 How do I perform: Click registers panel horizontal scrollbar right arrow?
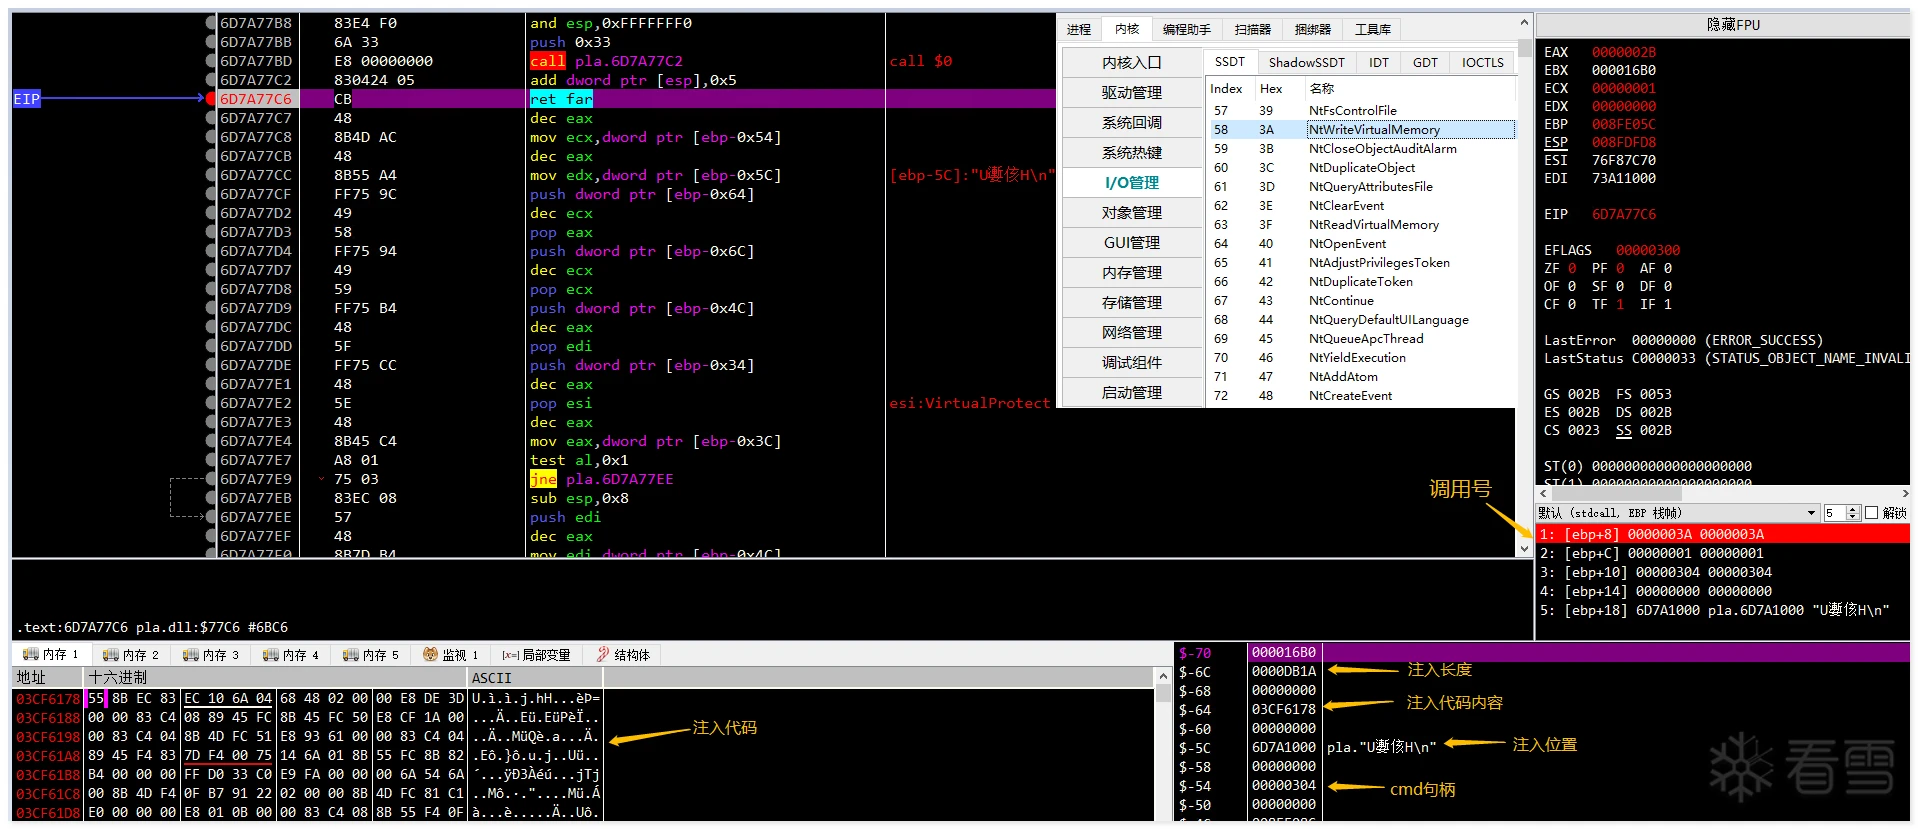click(x=1904, y=493)
